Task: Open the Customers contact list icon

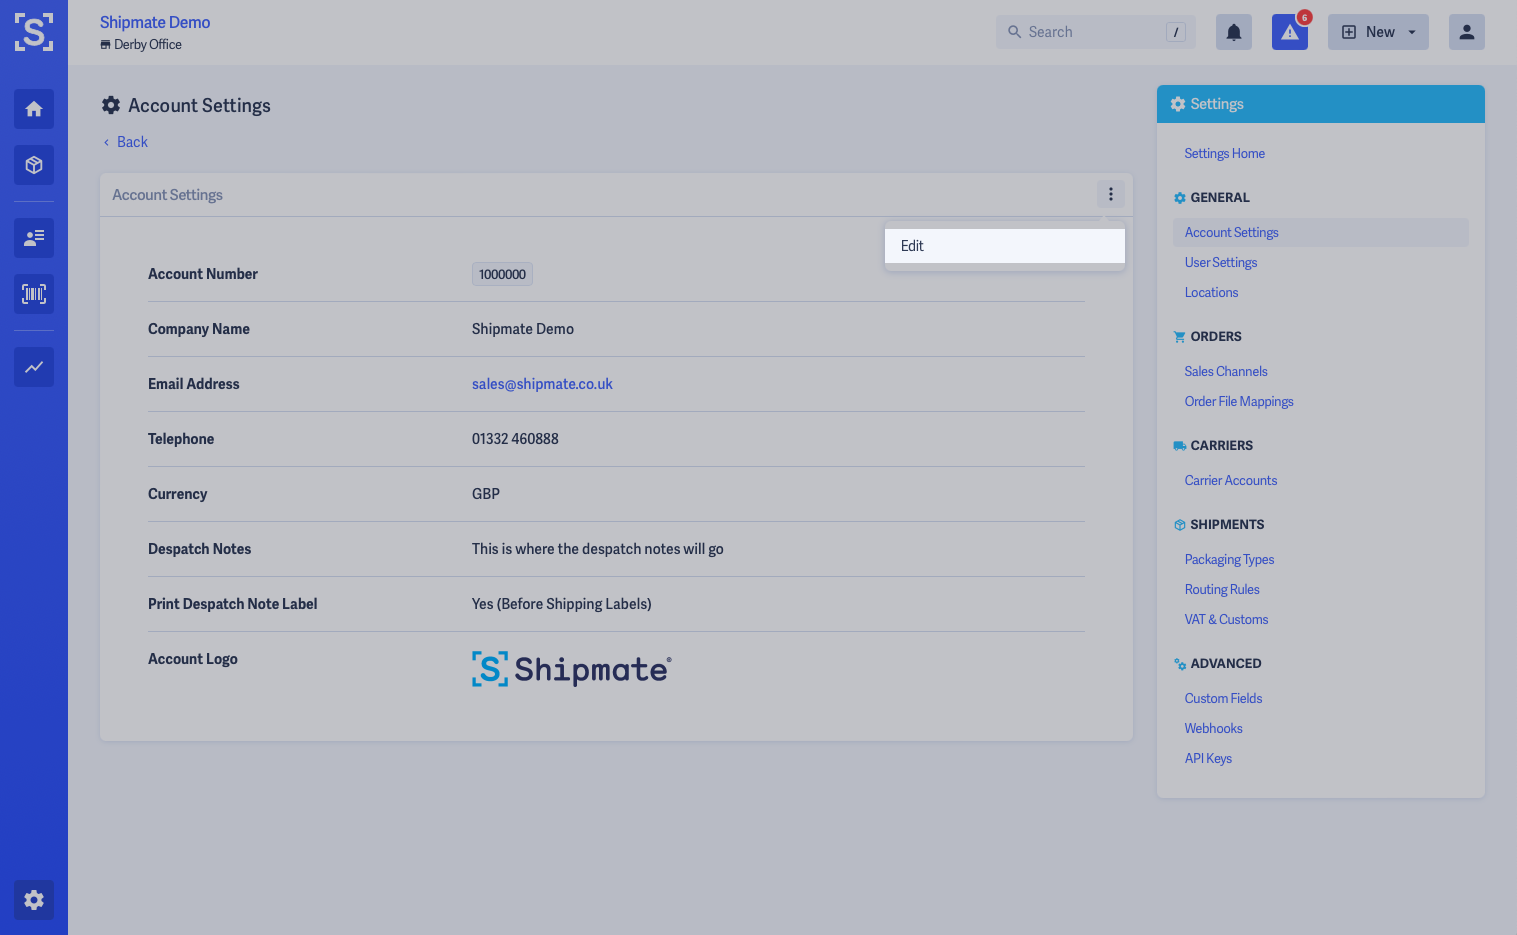Action: (x=34, y=238)
